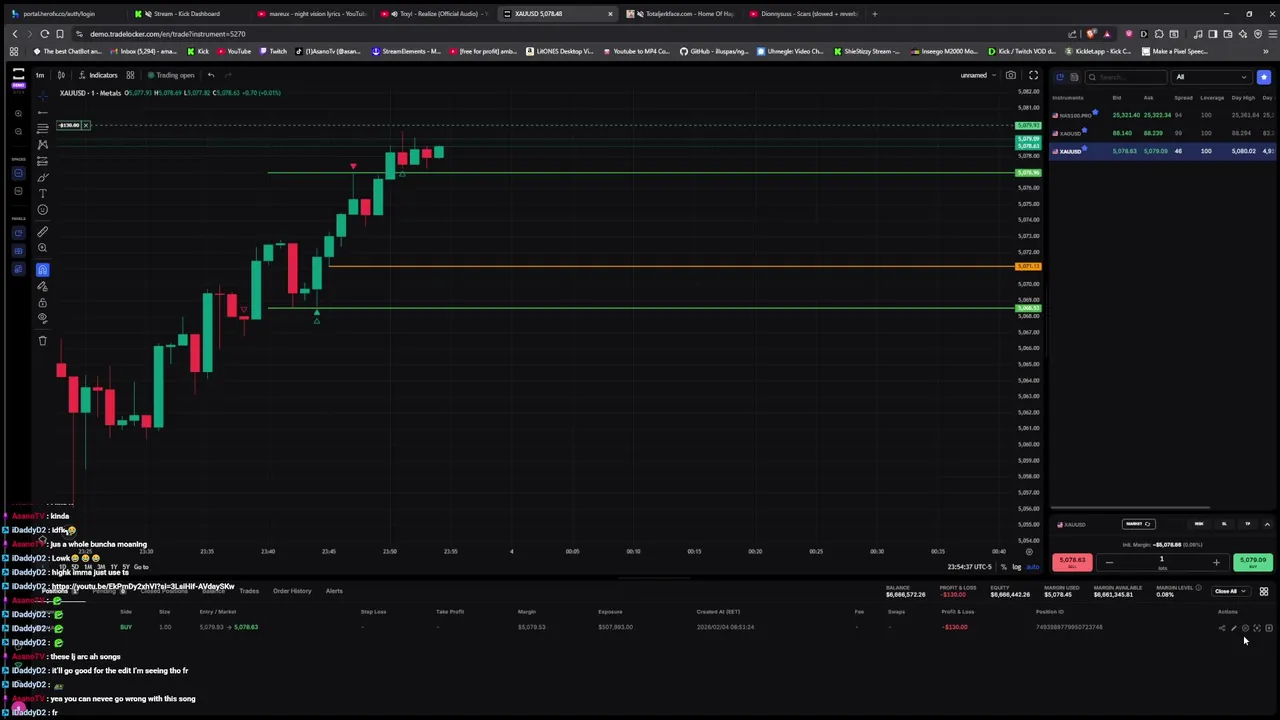1280x720 pixels.
Task: Toggle lock all drawings
Action: (42, 302)
